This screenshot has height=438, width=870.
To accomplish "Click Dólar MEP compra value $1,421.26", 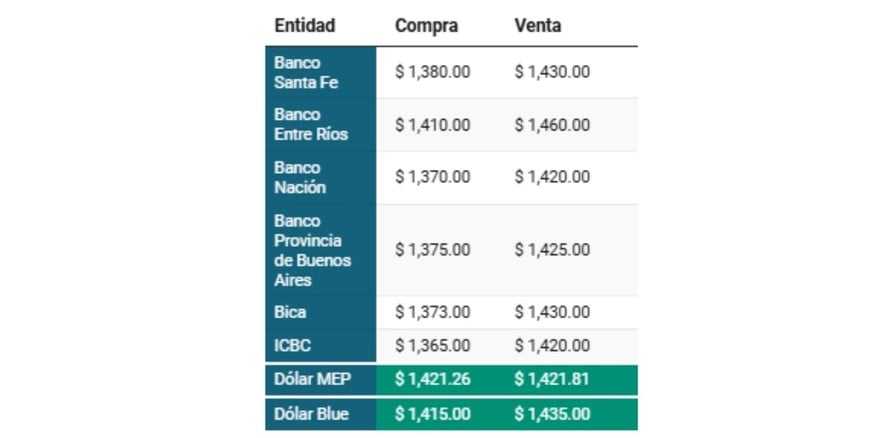I will pyautogui.click(x=432, y=379).
